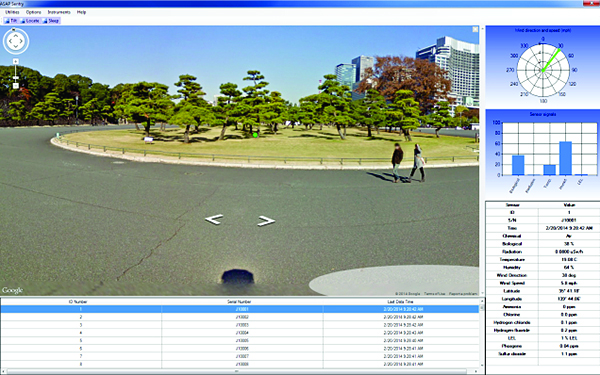Screen dimensions: 600x375
Task: Close the street view panel
Action: 475,29
